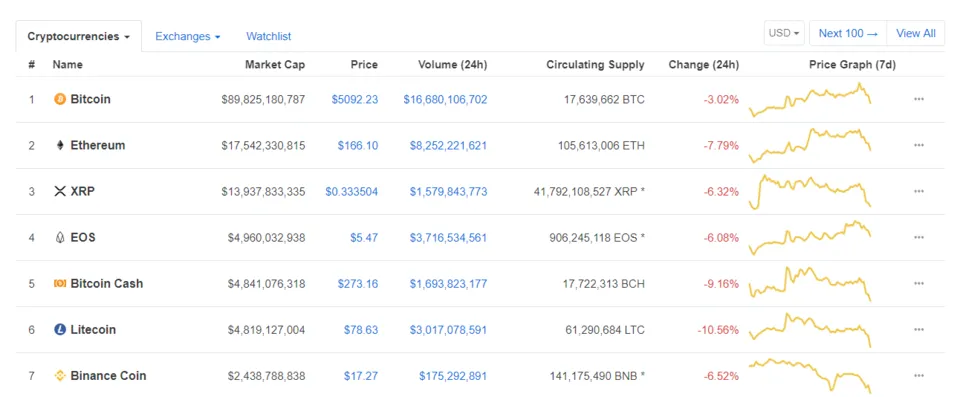Click the View All button

tap(916, 33)
